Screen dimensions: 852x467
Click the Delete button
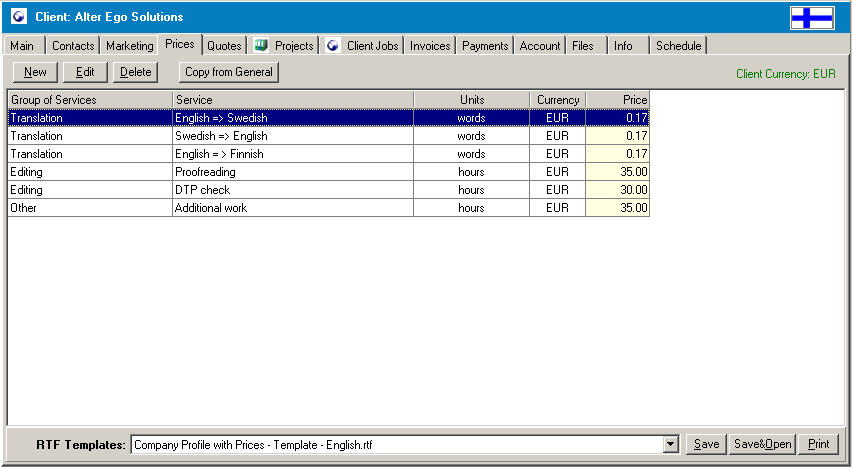coord(135,72)
